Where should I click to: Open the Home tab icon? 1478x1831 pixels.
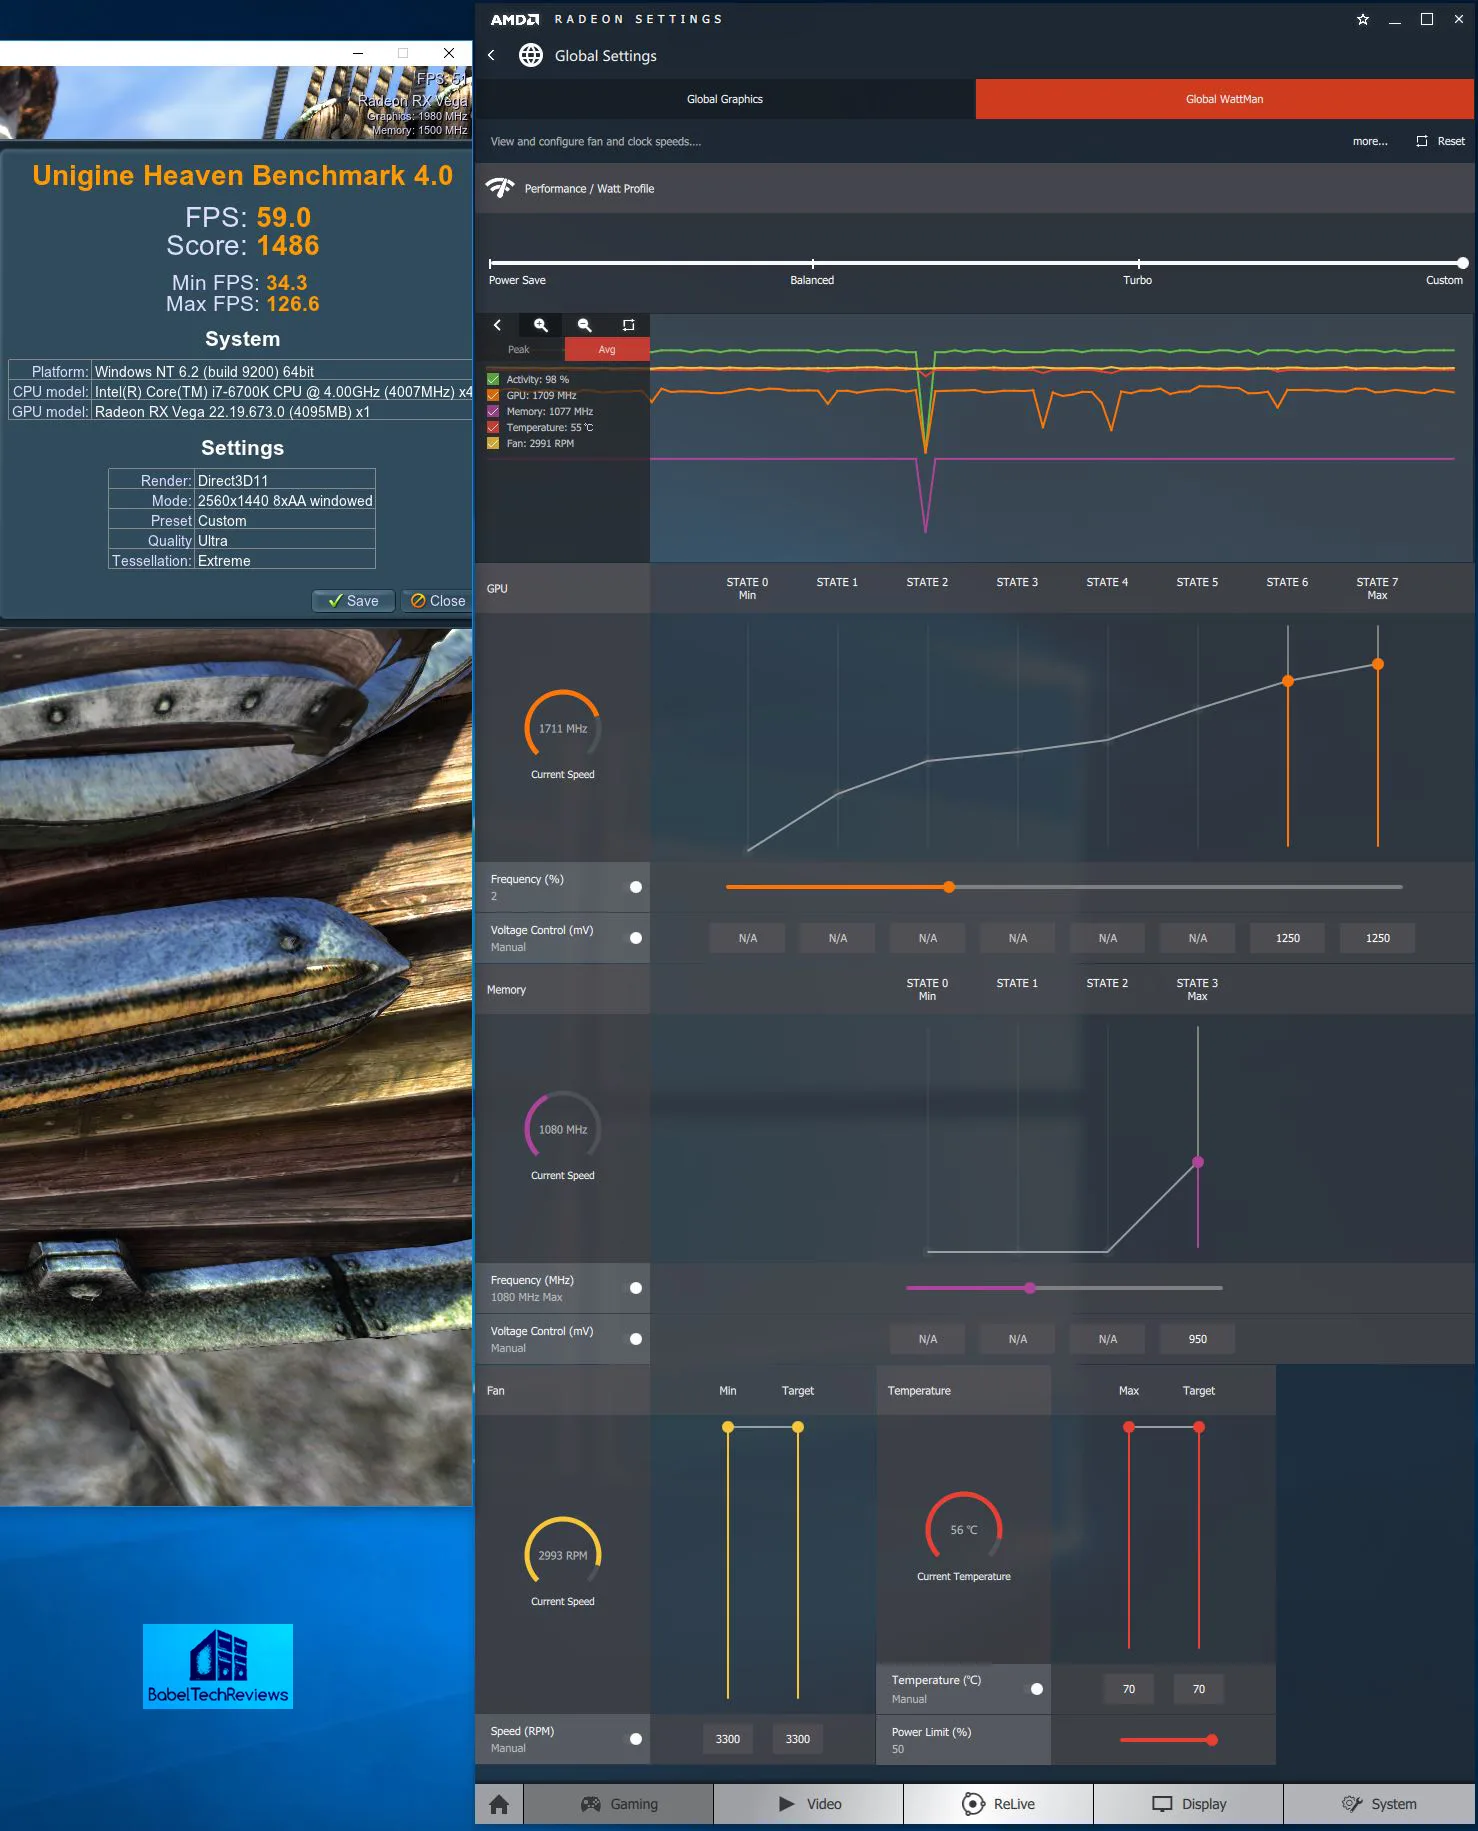[499, 1804]
